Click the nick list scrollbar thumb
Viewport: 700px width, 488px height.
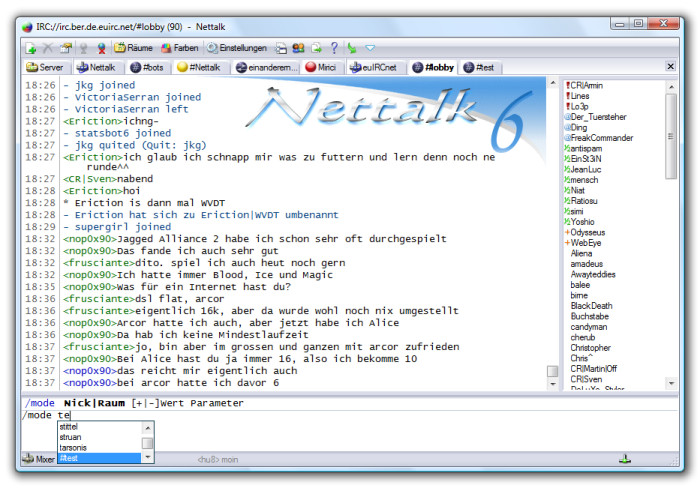pyautogui.click(x=671, y=136)
